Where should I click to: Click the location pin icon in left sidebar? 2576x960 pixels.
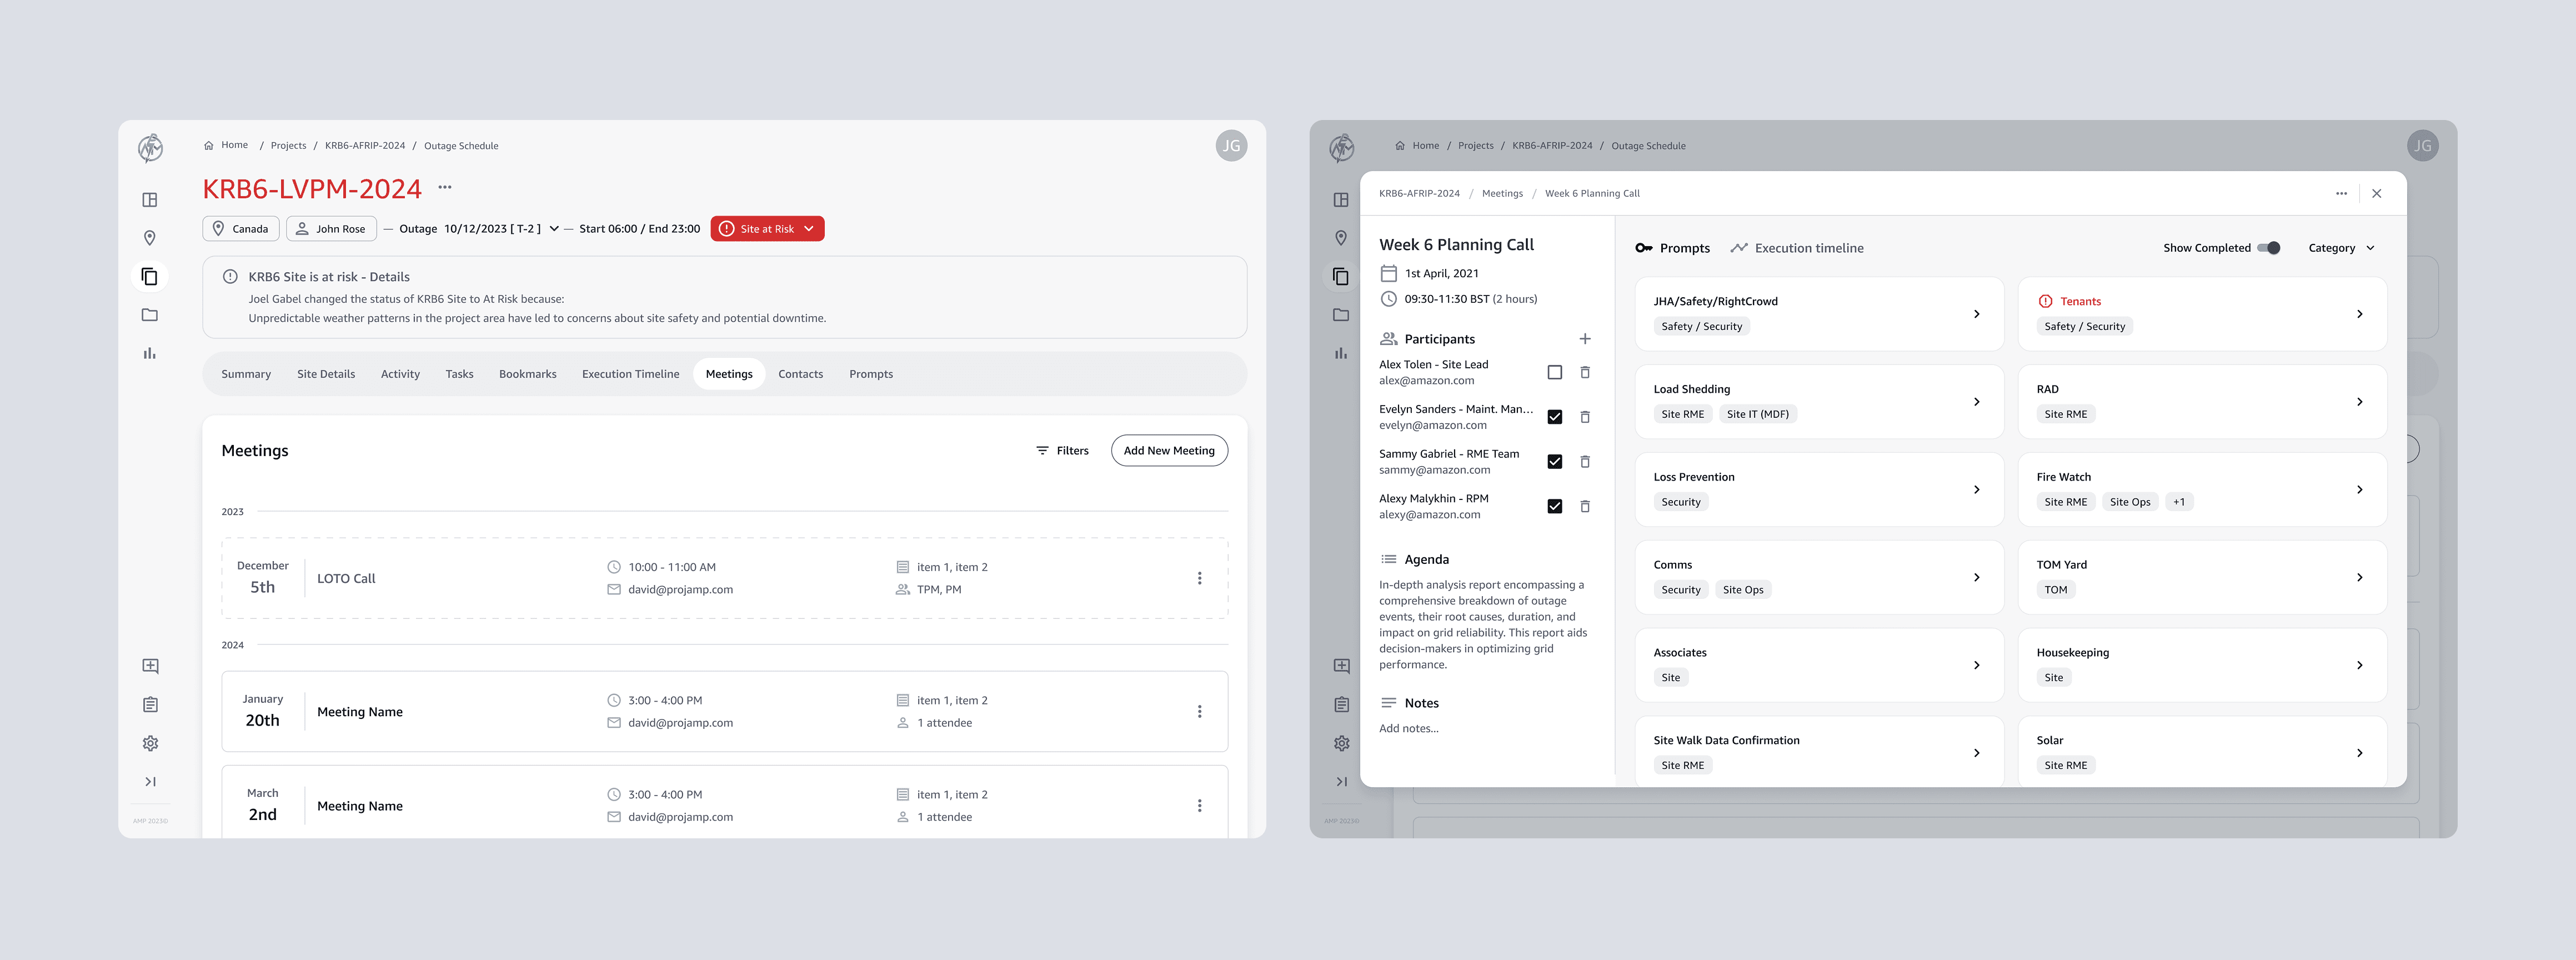point(150,238)
